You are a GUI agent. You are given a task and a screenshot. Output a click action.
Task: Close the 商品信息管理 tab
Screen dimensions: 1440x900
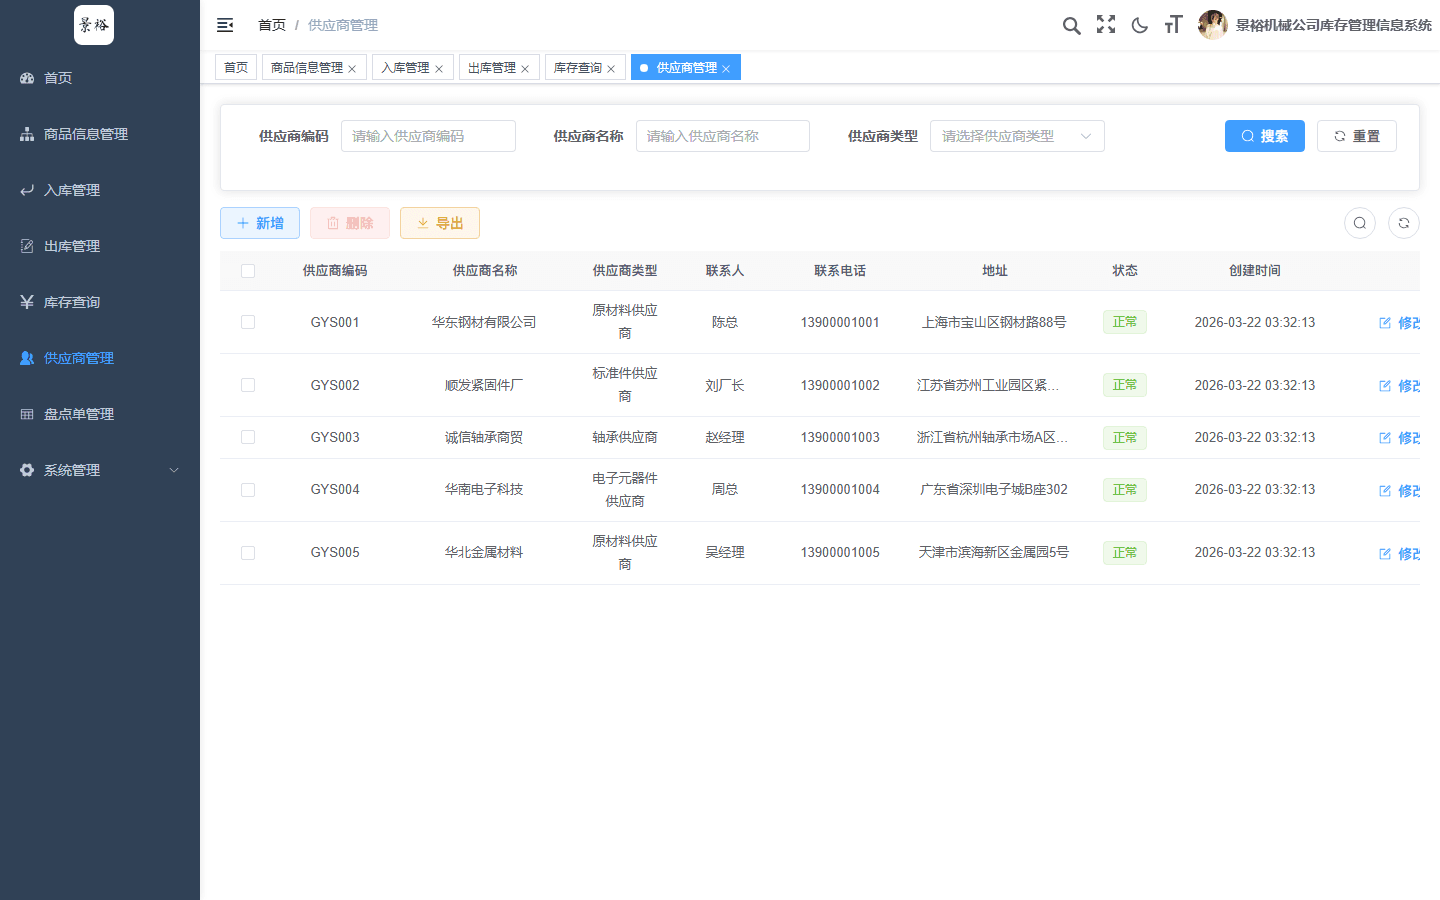352,69
